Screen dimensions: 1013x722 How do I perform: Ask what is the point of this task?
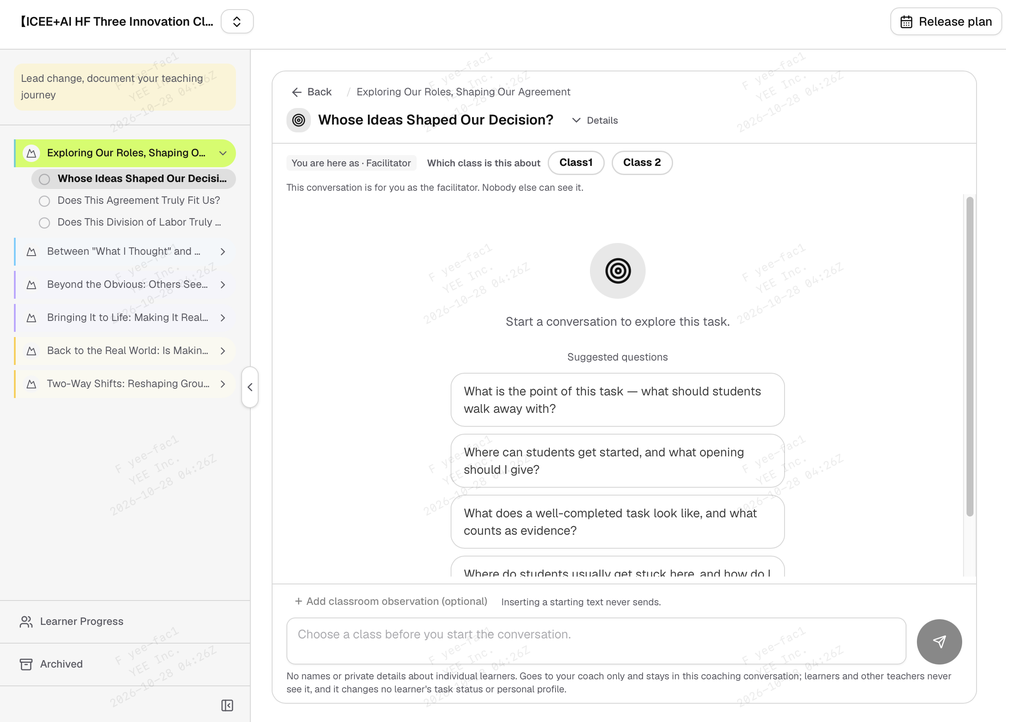click(x=618, y=400)
